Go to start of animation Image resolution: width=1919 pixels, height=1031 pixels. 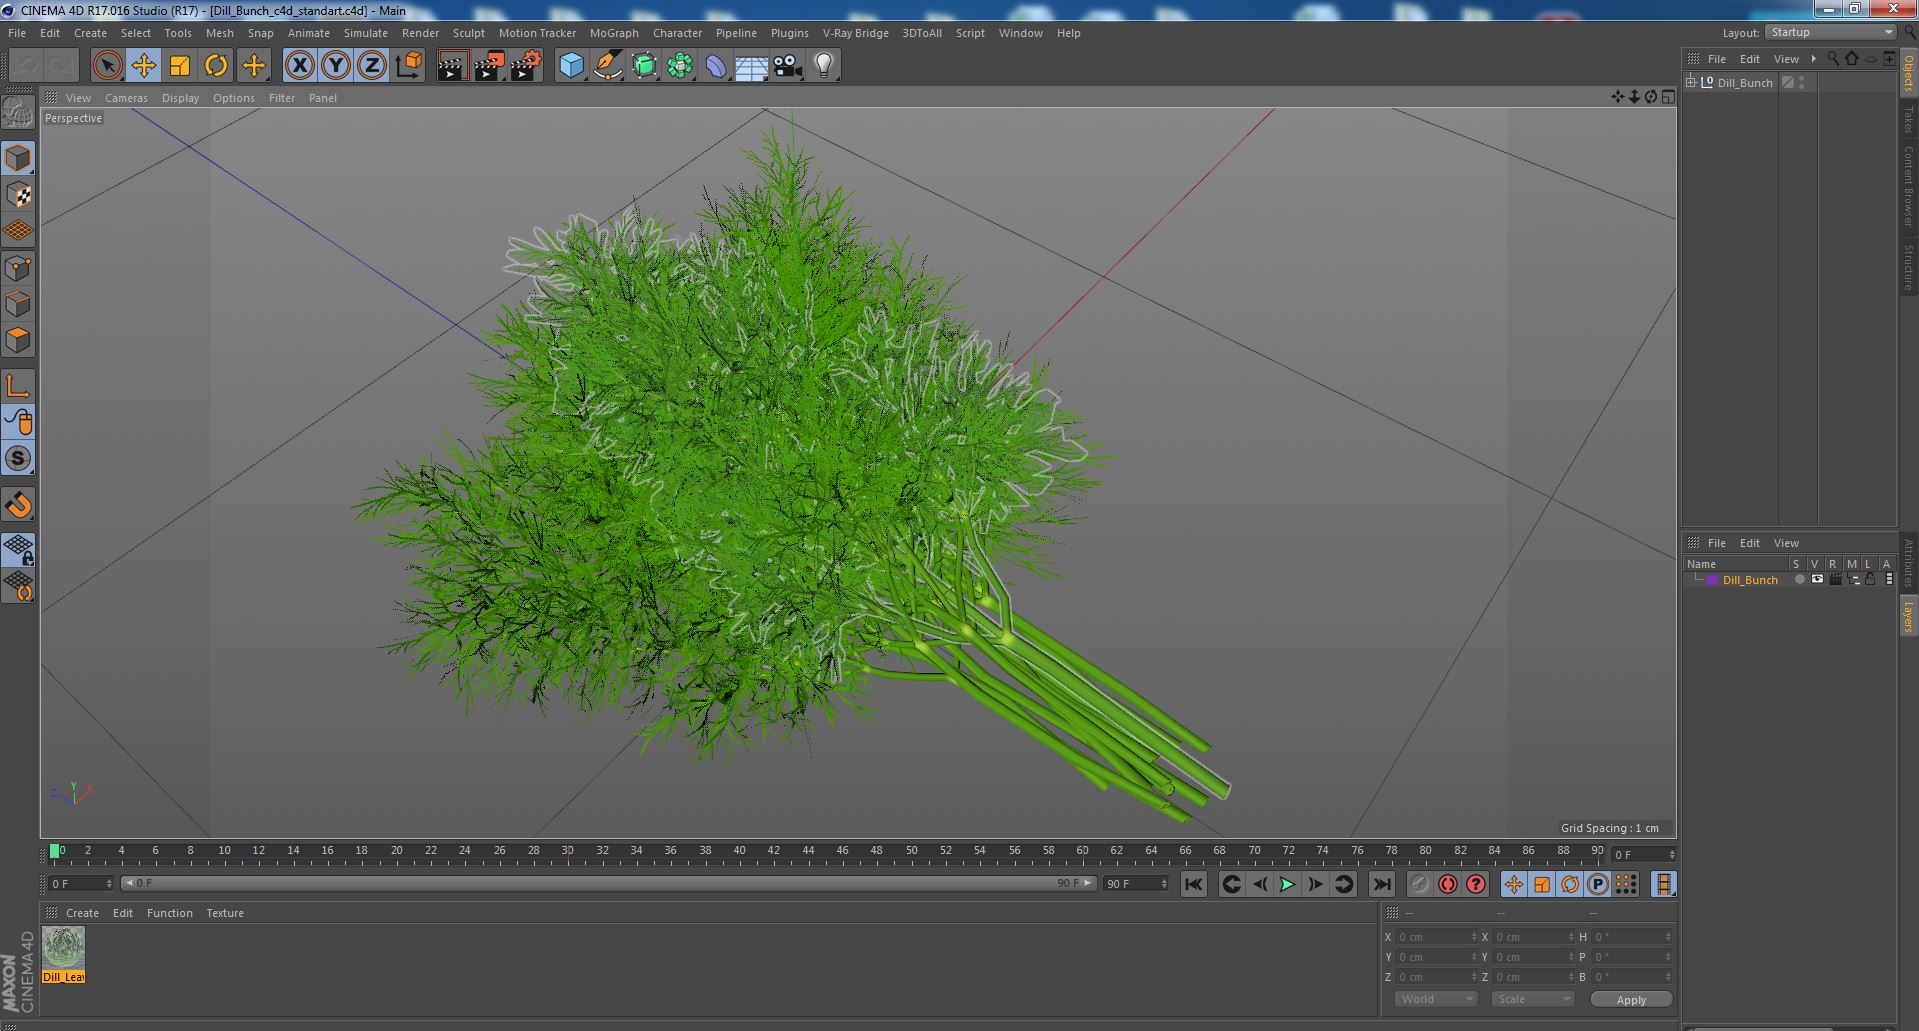(x=1194, y=884)
